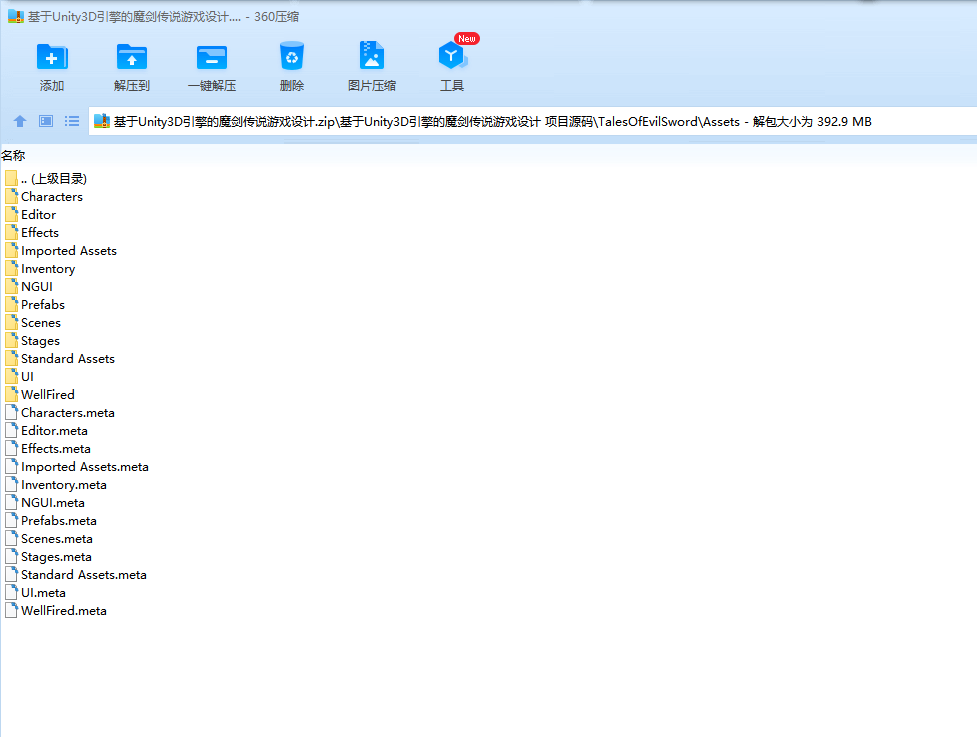Image resolution: width=977 pixels, height=737 pixels.
Task: Select the Characters folder icon
Action: click(x=11, y=196)
